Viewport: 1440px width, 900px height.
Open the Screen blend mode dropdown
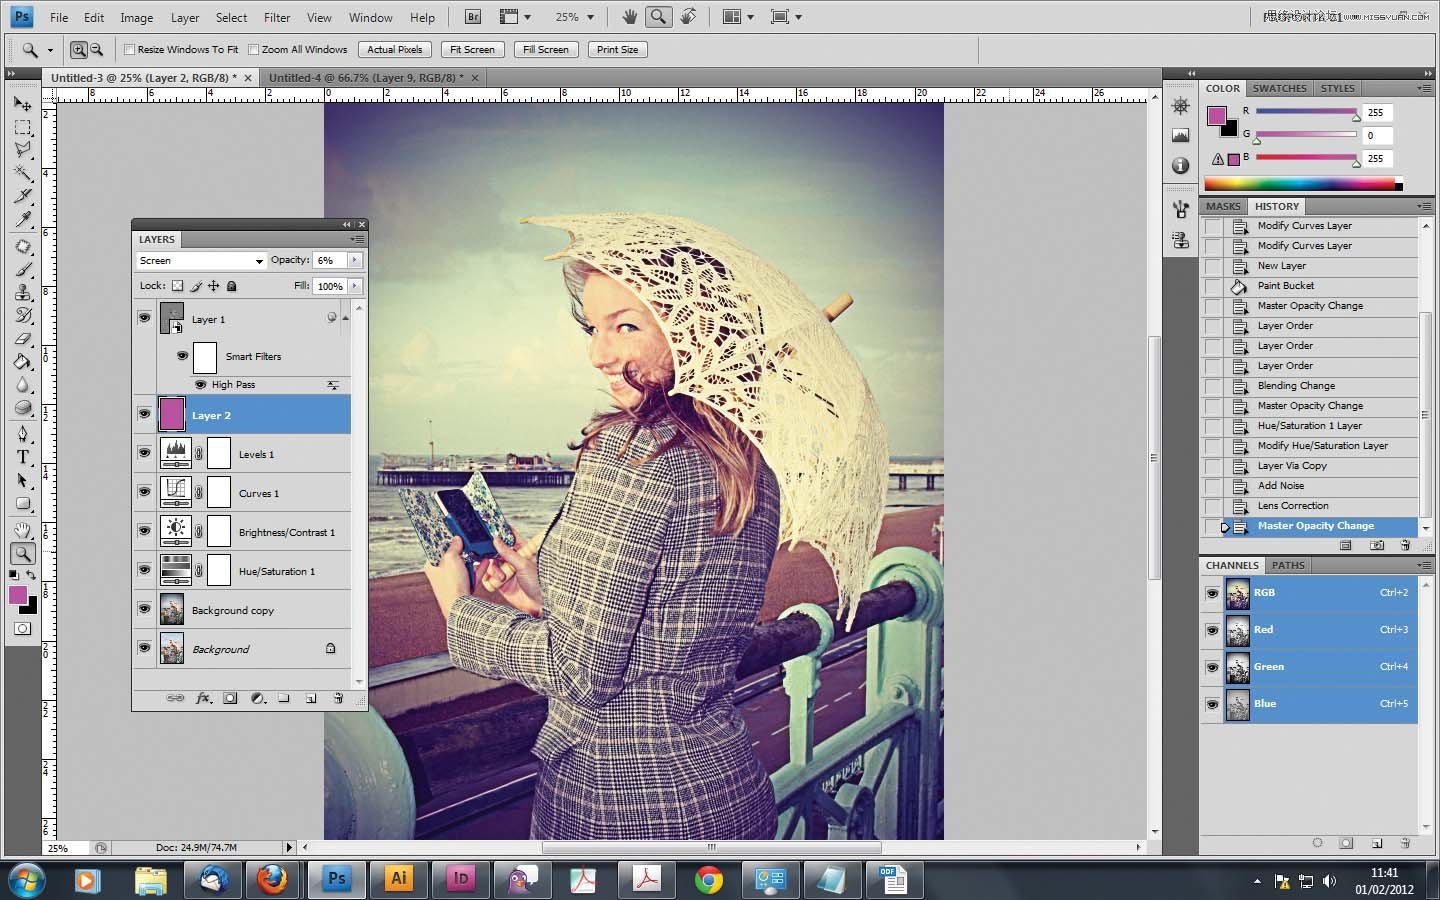201,261
